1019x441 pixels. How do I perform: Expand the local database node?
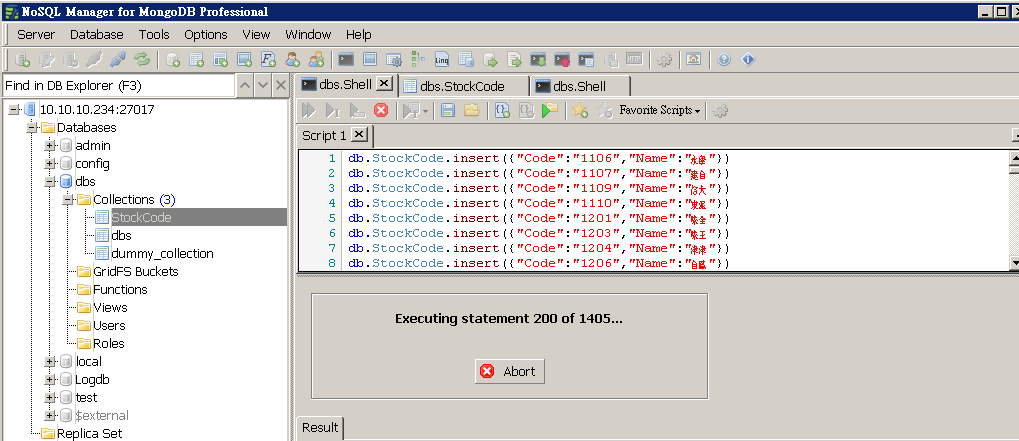click(49, 361)
